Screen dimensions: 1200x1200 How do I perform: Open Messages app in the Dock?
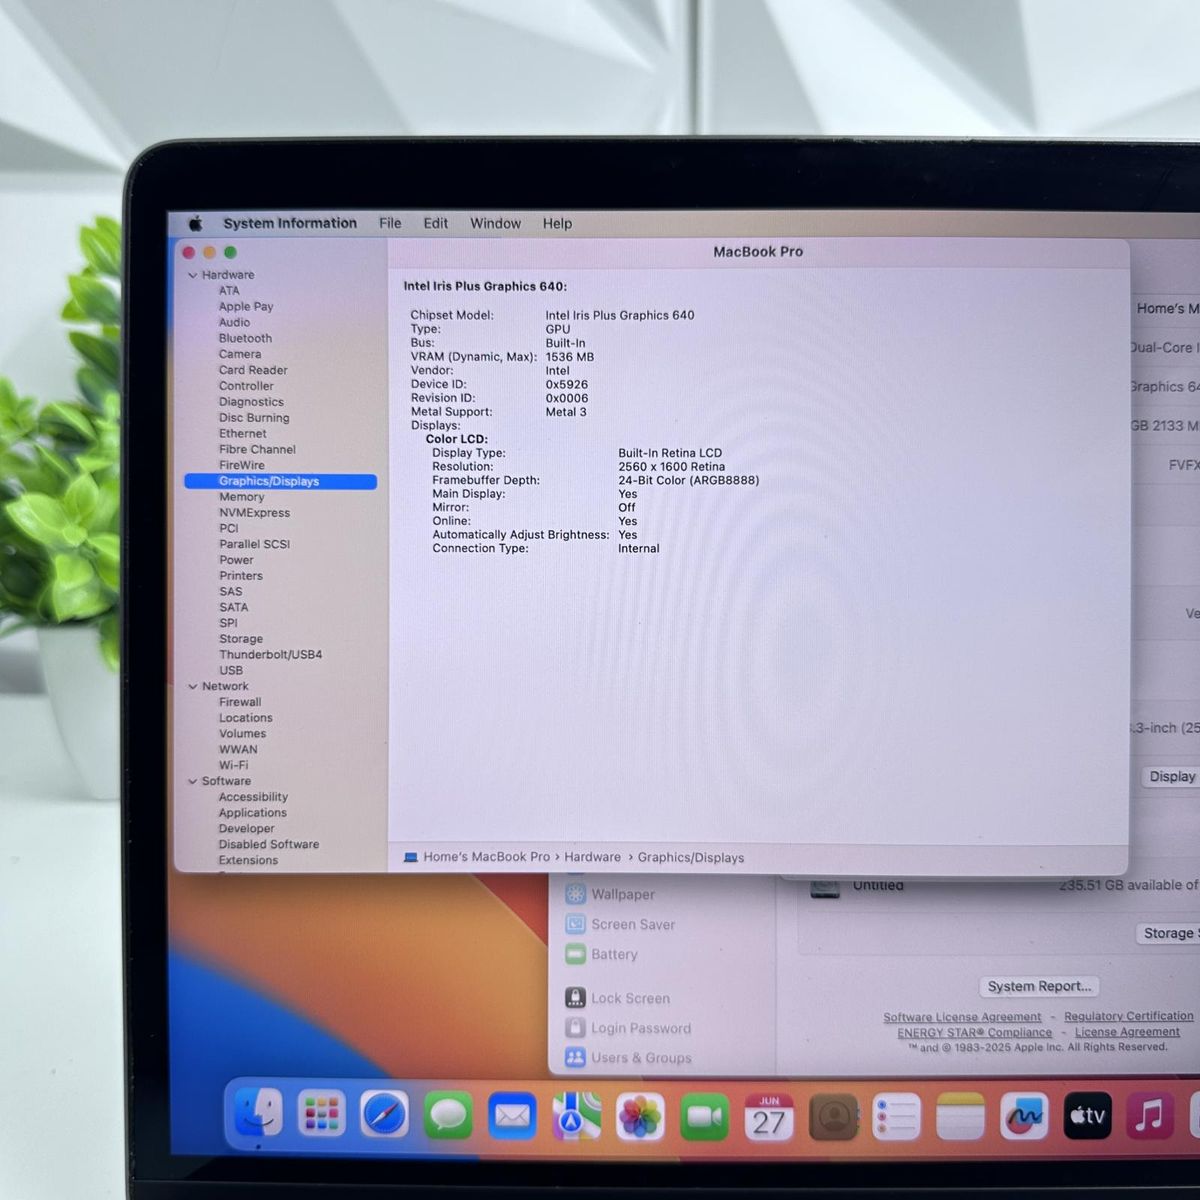tap(448, 1115)
